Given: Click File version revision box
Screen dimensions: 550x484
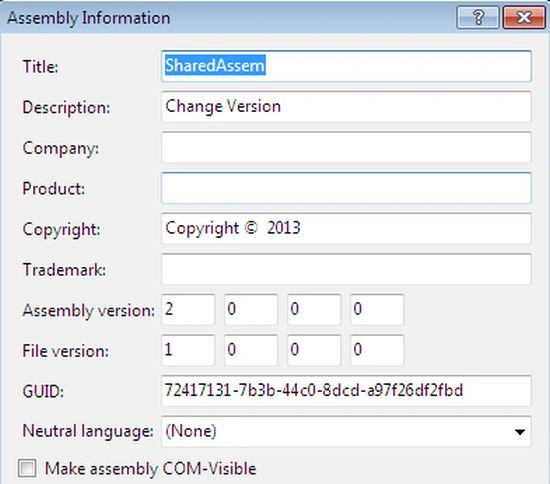Looking at the screenshot, I should coord(377,350).
